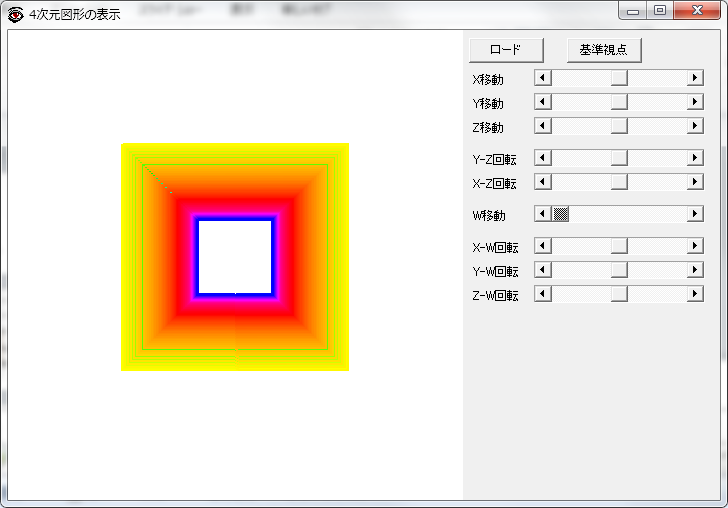This screenshot has height=508, width=728.
Task: Click the X-W回転 slider thumb
Action: coord(619,246)
